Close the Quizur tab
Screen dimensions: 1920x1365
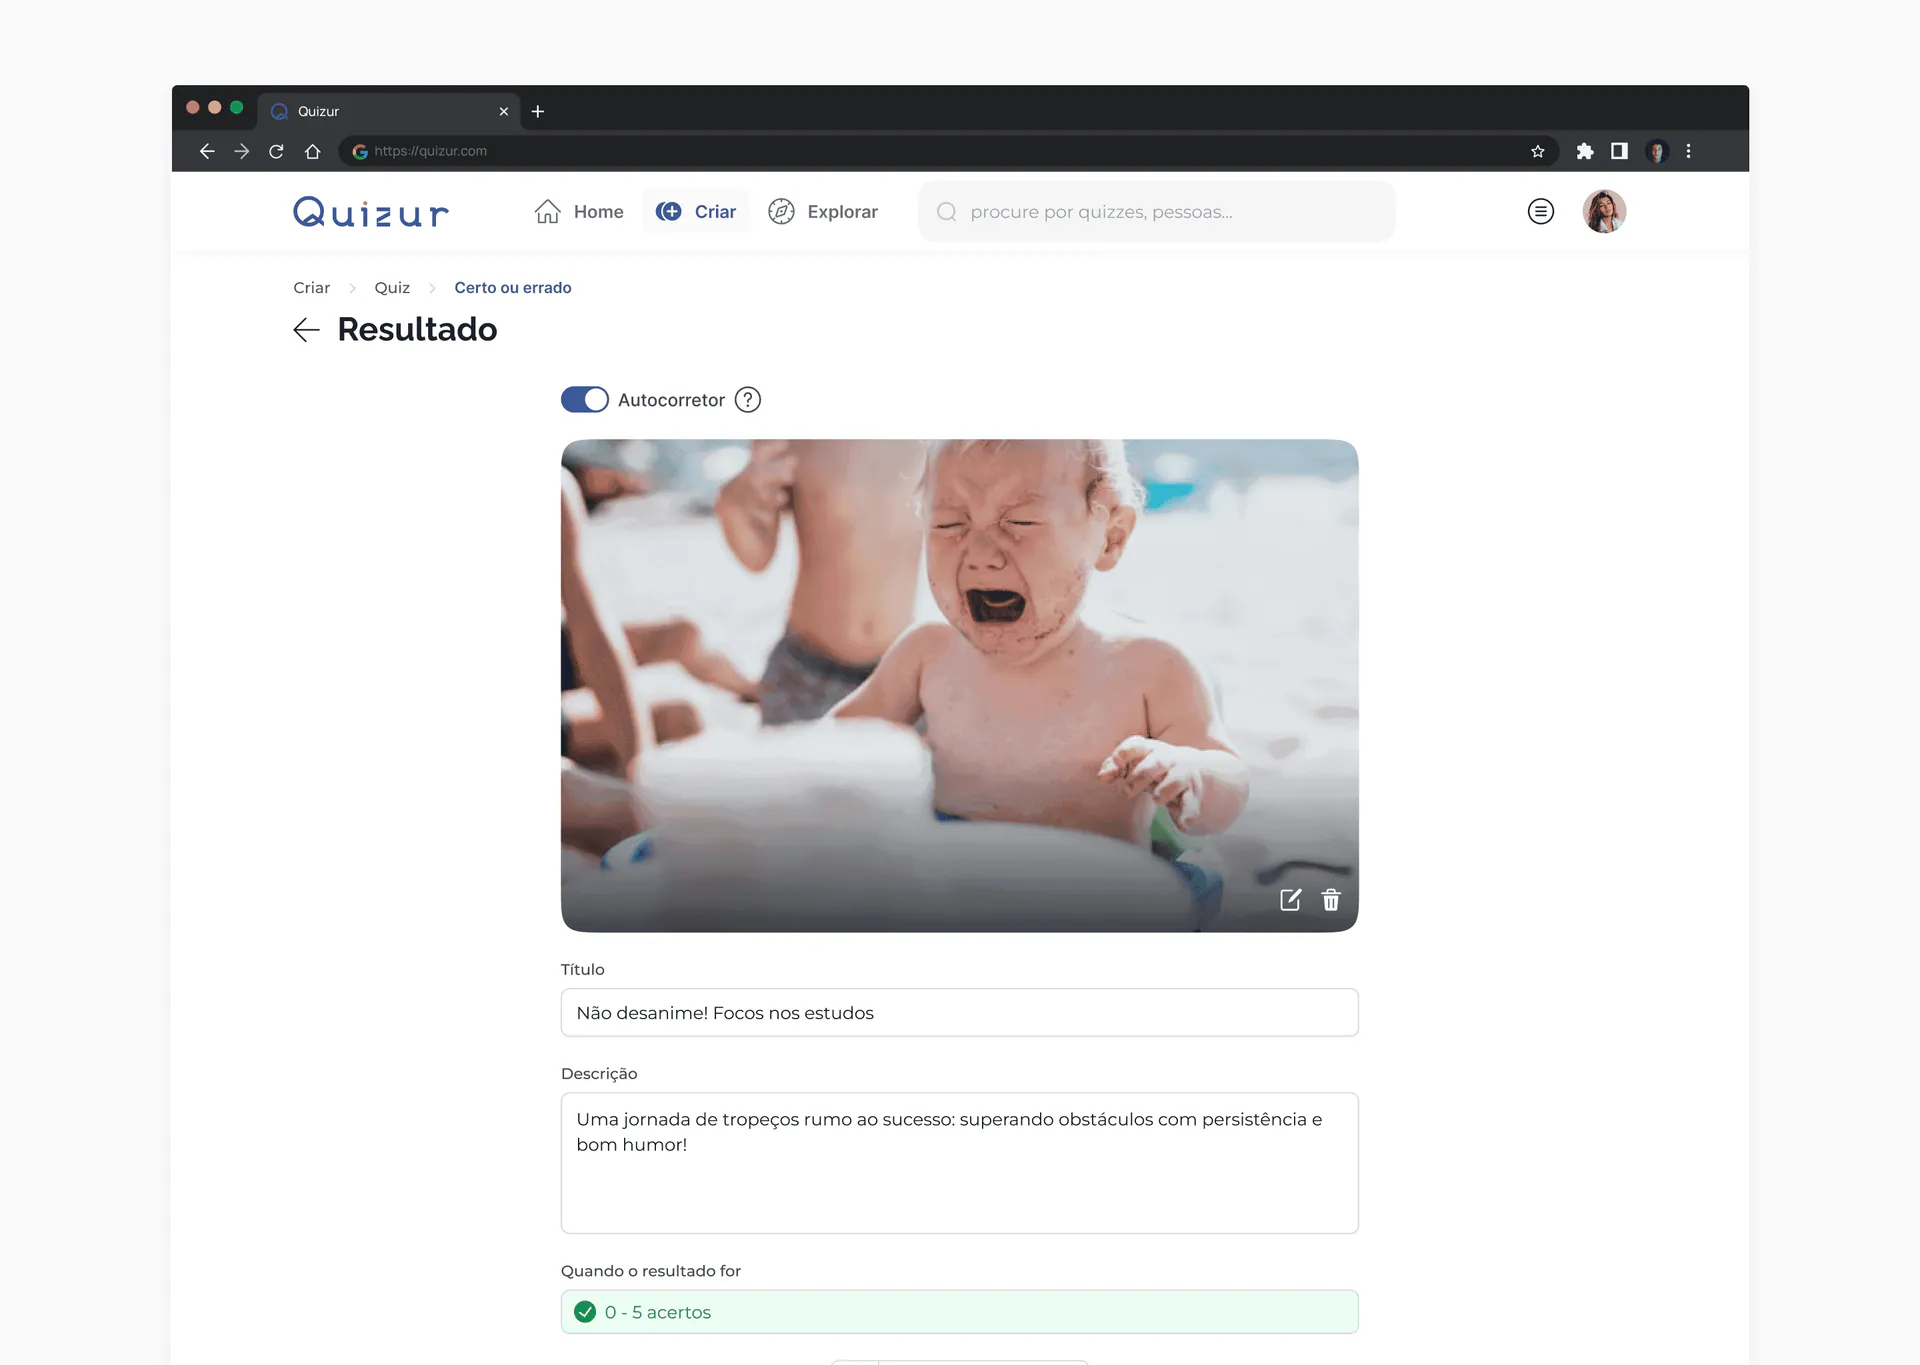coord(504,111)
